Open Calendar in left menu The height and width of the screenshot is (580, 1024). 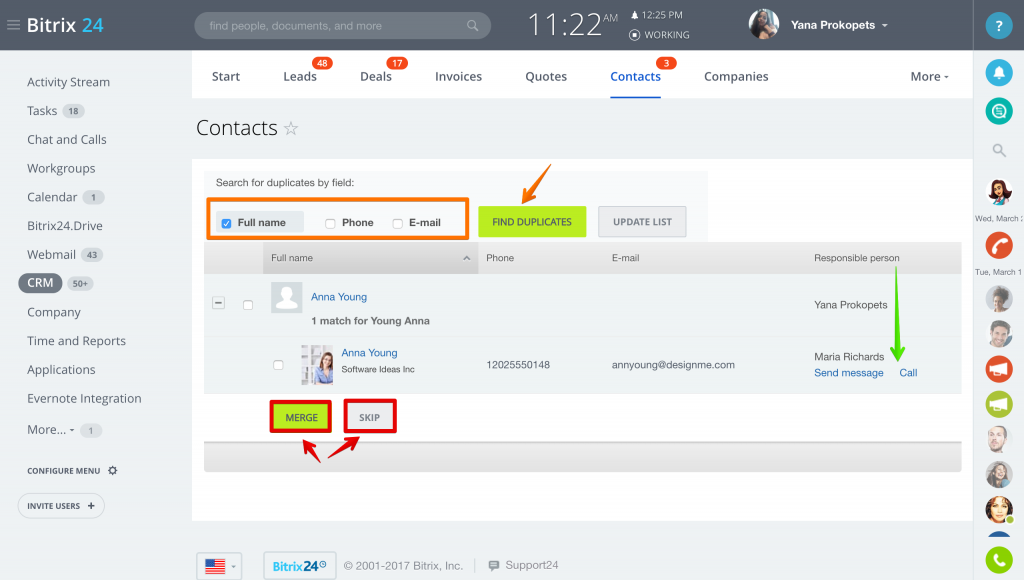(52, 197)
